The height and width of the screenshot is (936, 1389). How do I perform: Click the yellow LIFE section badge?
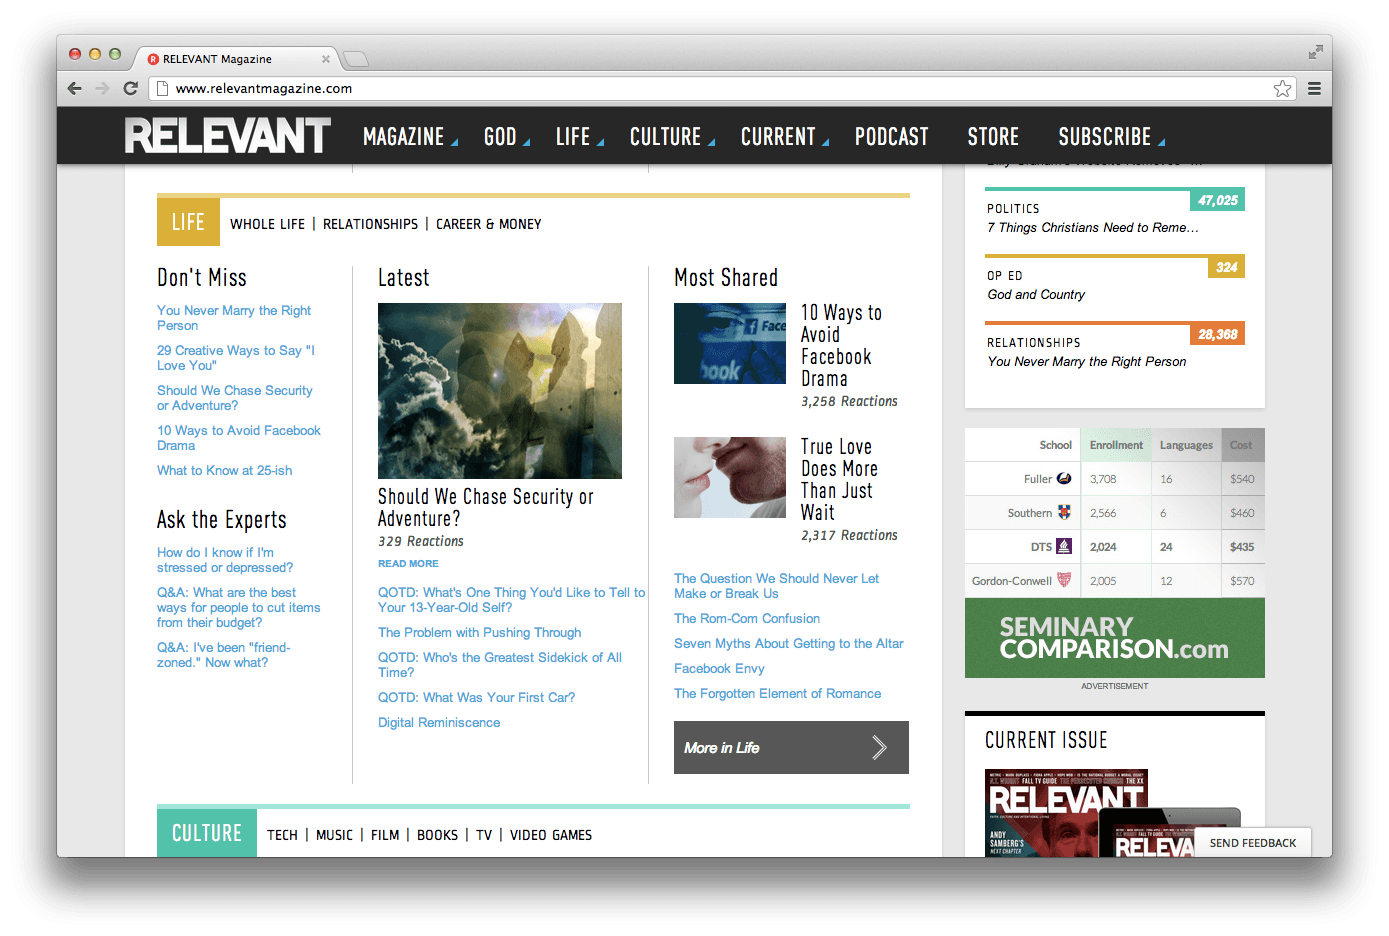point(188,222)
